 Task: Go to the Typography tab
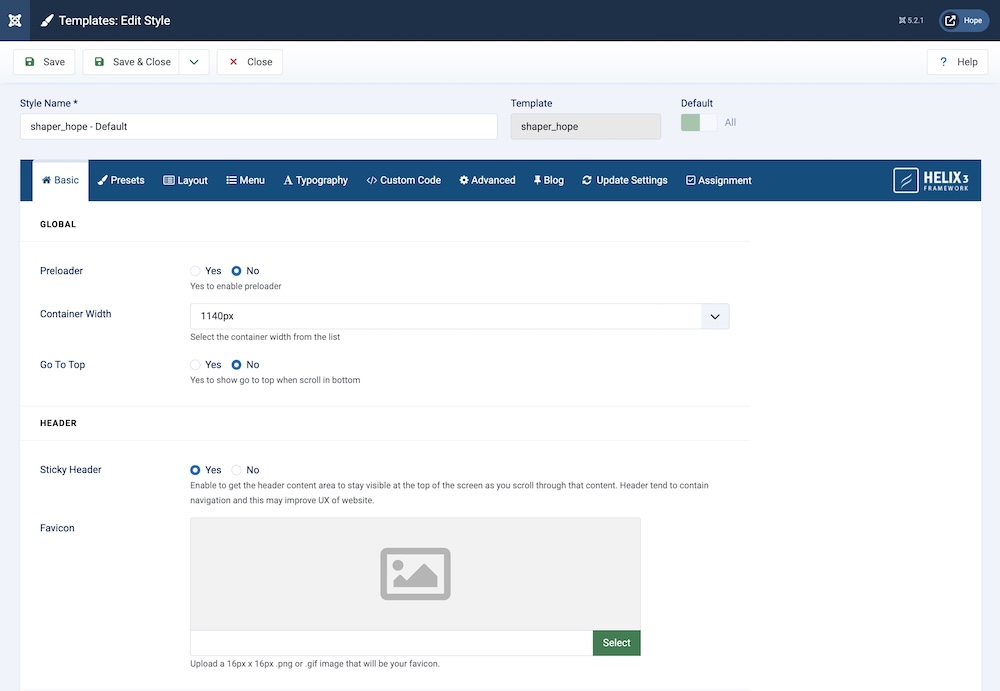315,181
